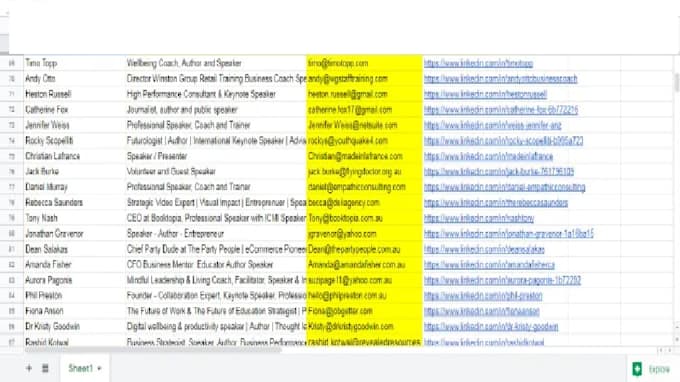This screenshot has width=680, height=382.
Task: Select Timo Topp's highlighted email cell
Action: coord(364,63)
